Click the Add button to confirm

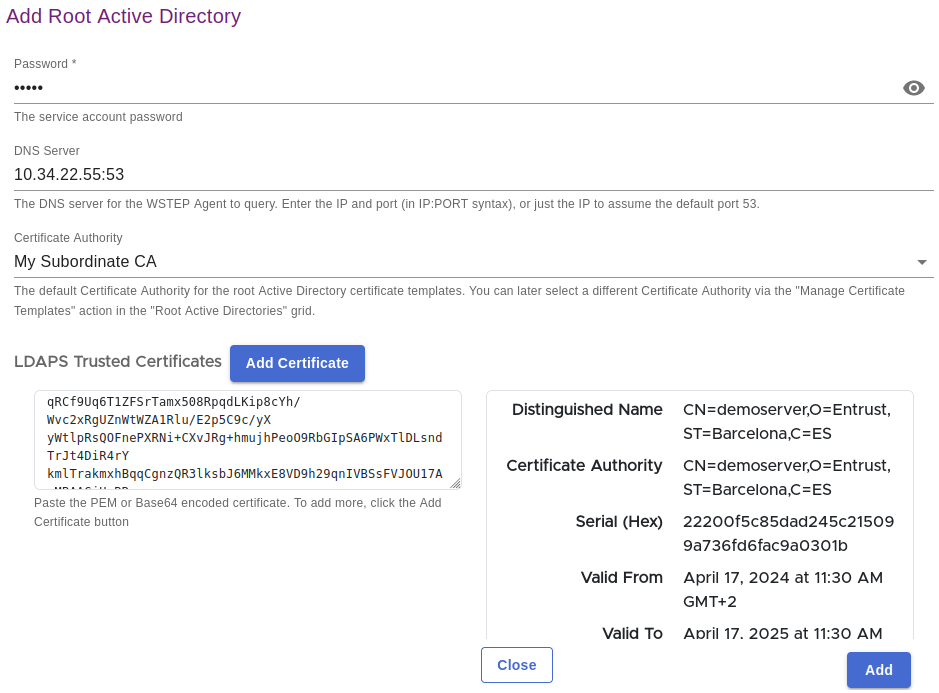coord(878,670)
